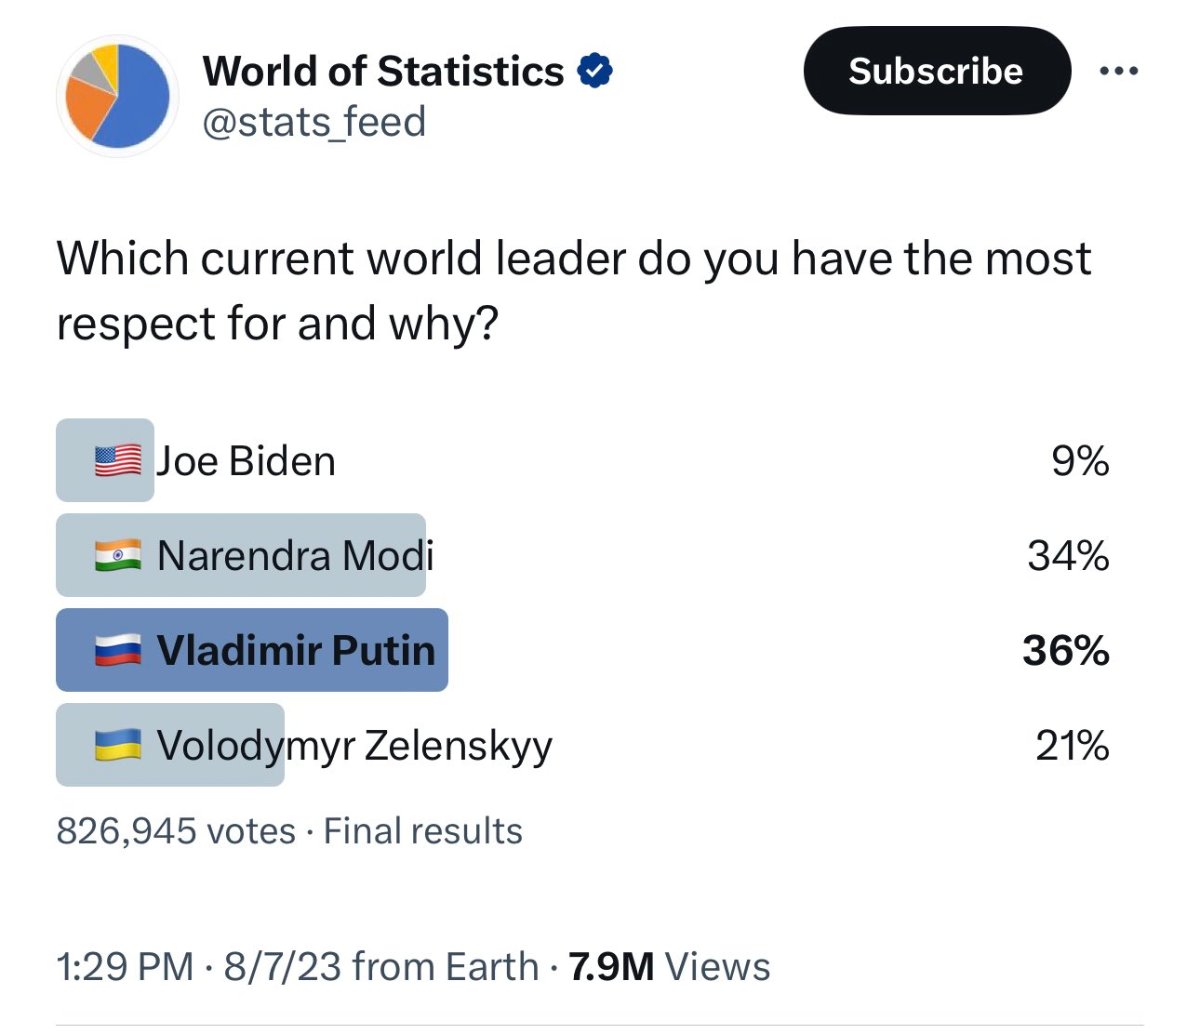Viewport: 1200px width, 1034px height.
Task: Click the India flag beside Narendra Modi
Action: 118,555
